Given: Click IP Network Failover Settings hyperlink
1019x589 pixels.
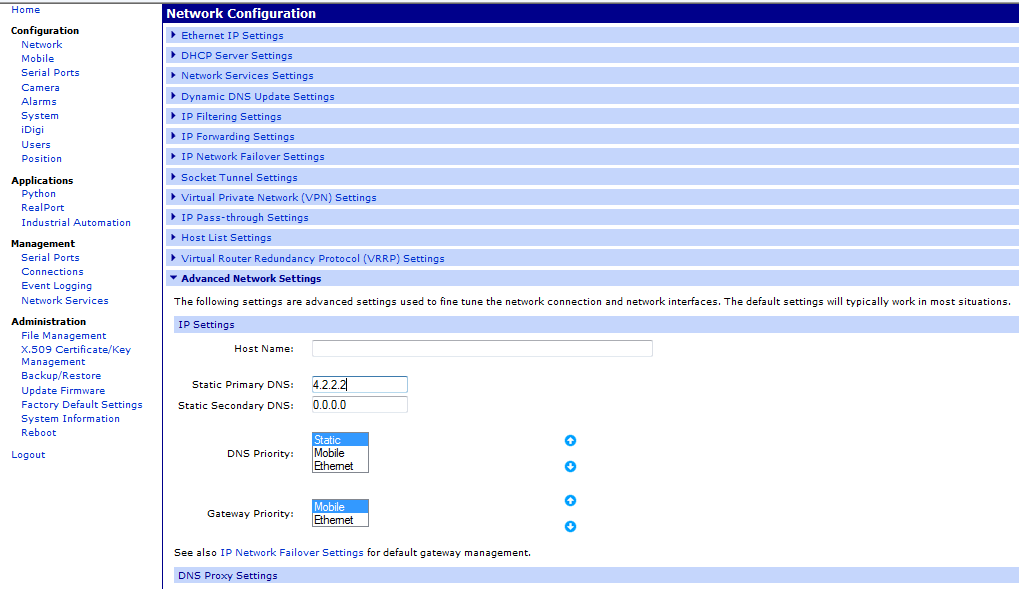Looking at the screenshot, I should click(292, 553).
